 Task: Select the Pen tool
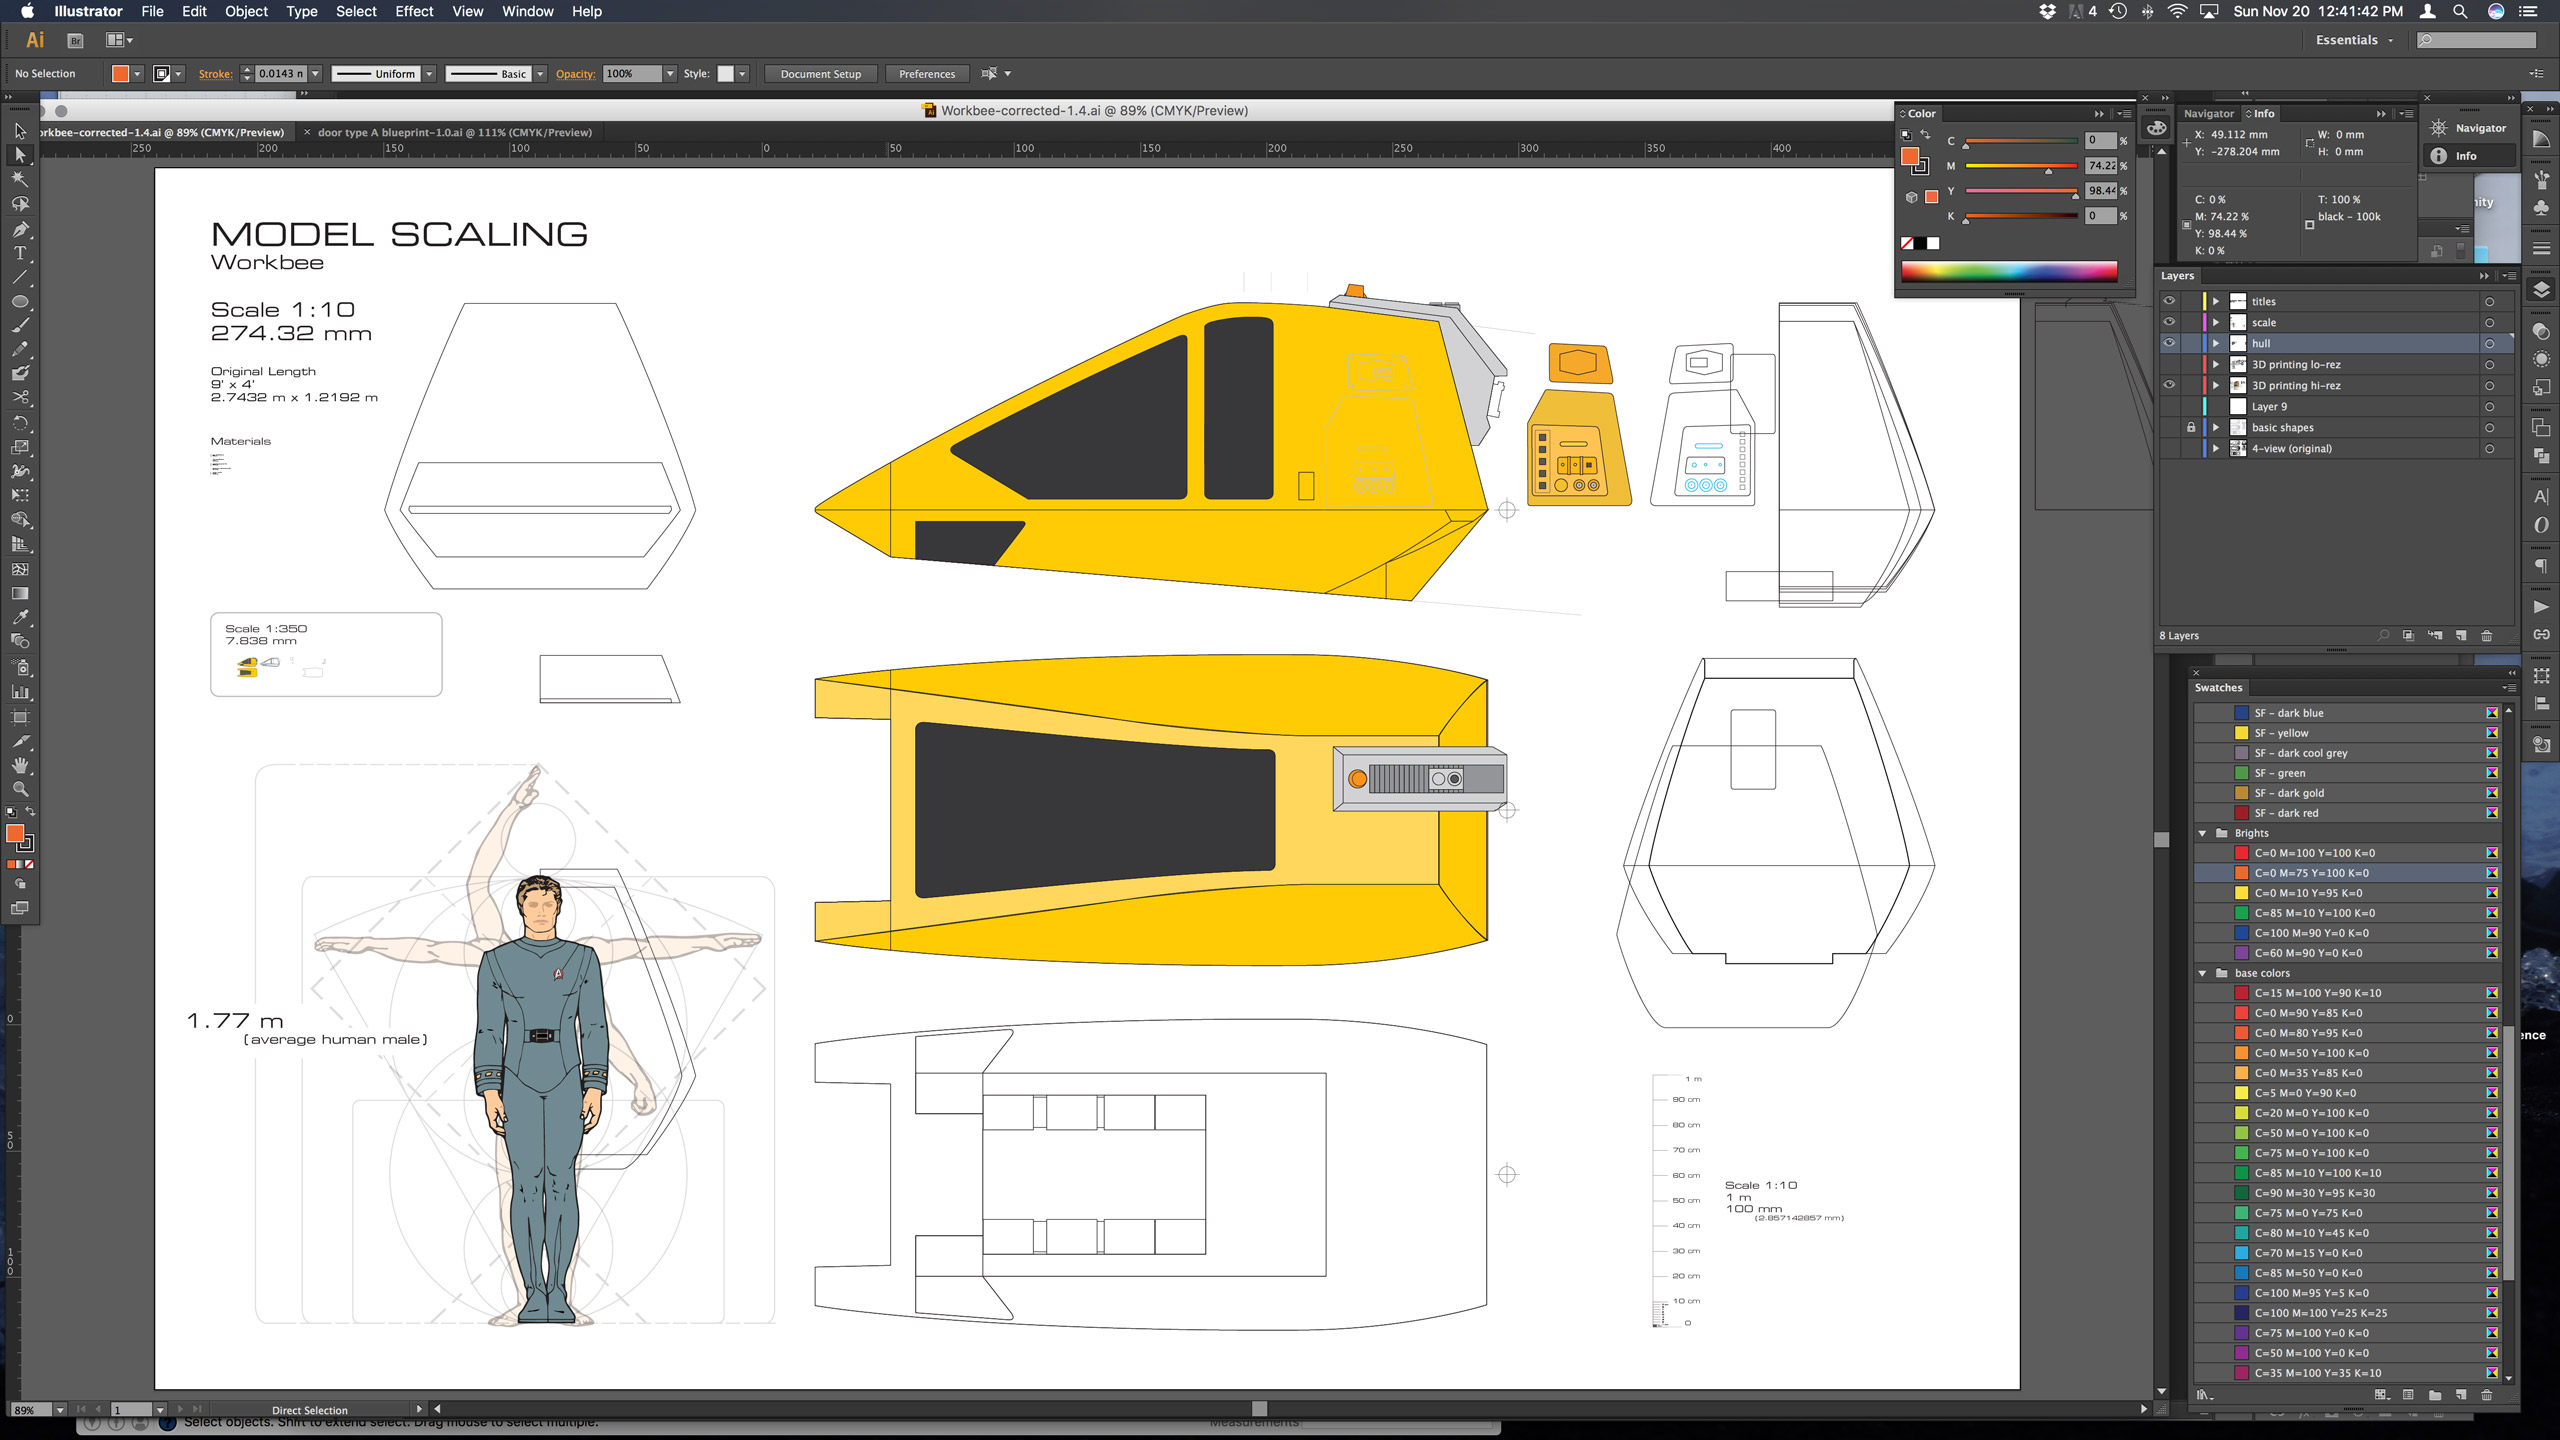[x=20, y=229]
